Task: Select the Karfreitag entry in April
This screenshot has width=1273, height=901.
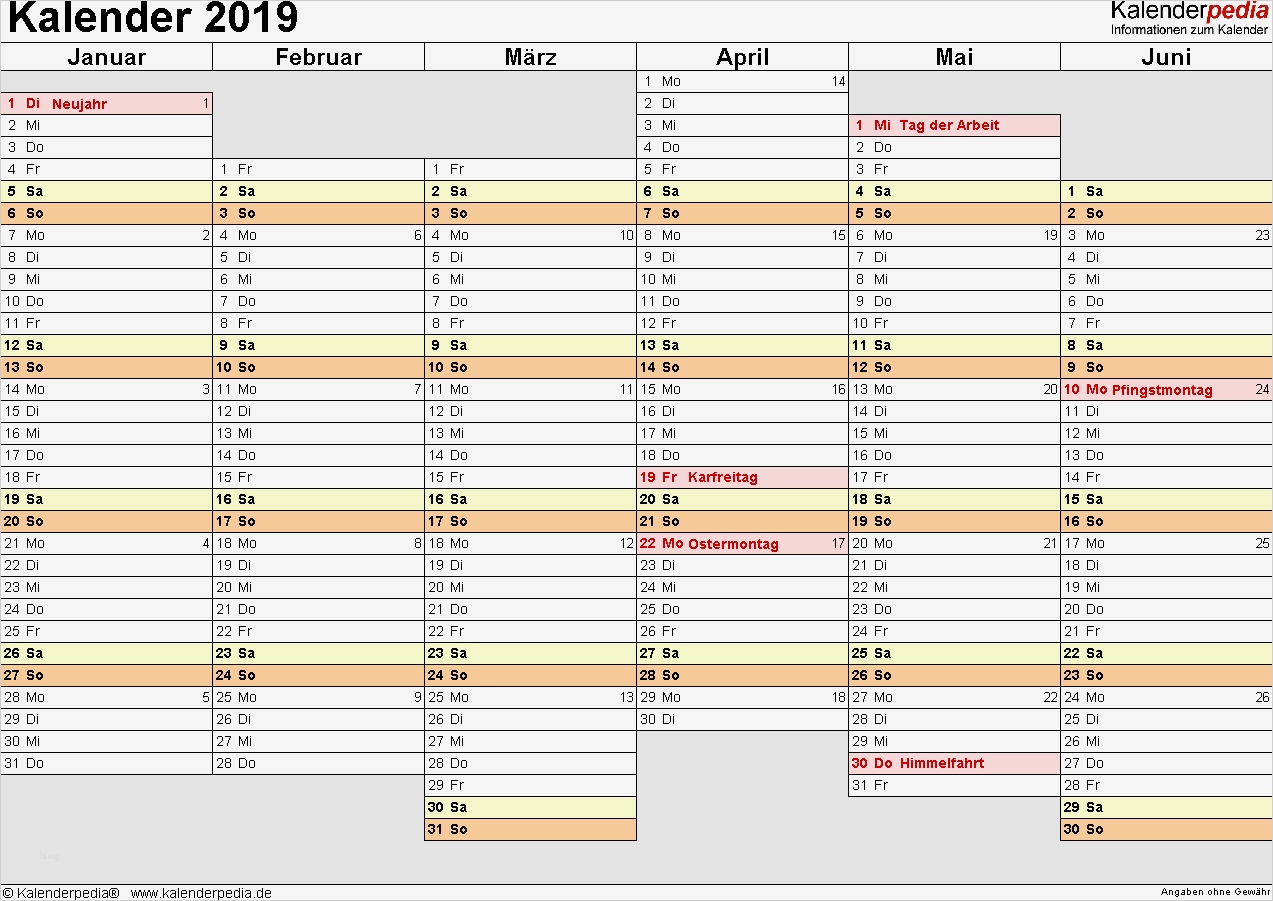Action: (722, 477)
